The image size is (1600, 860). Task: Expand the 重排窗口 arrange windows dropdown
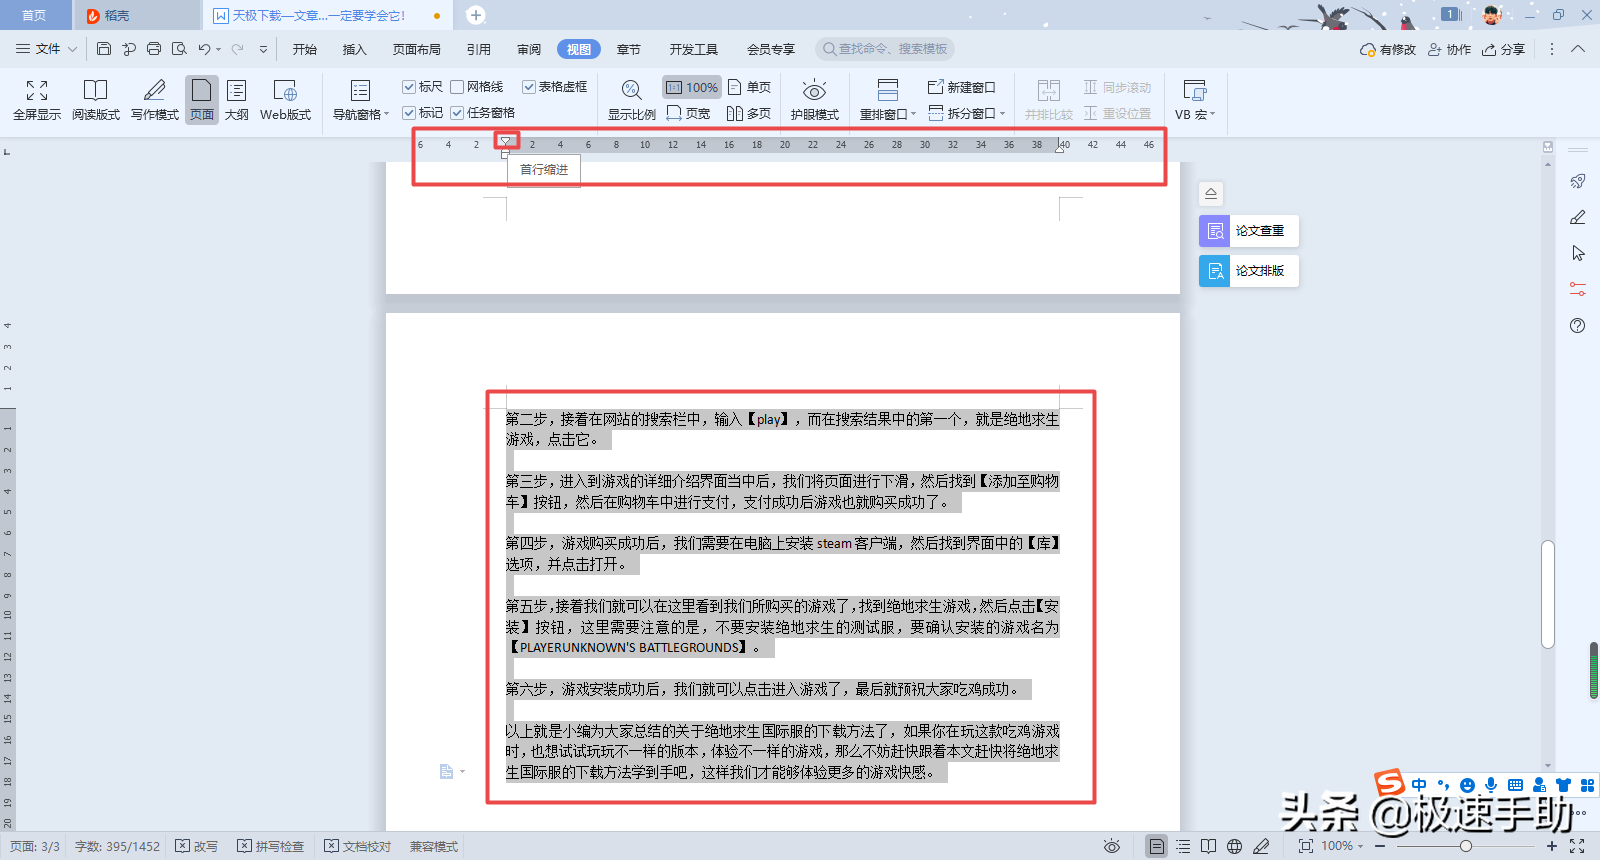[913, 114]
